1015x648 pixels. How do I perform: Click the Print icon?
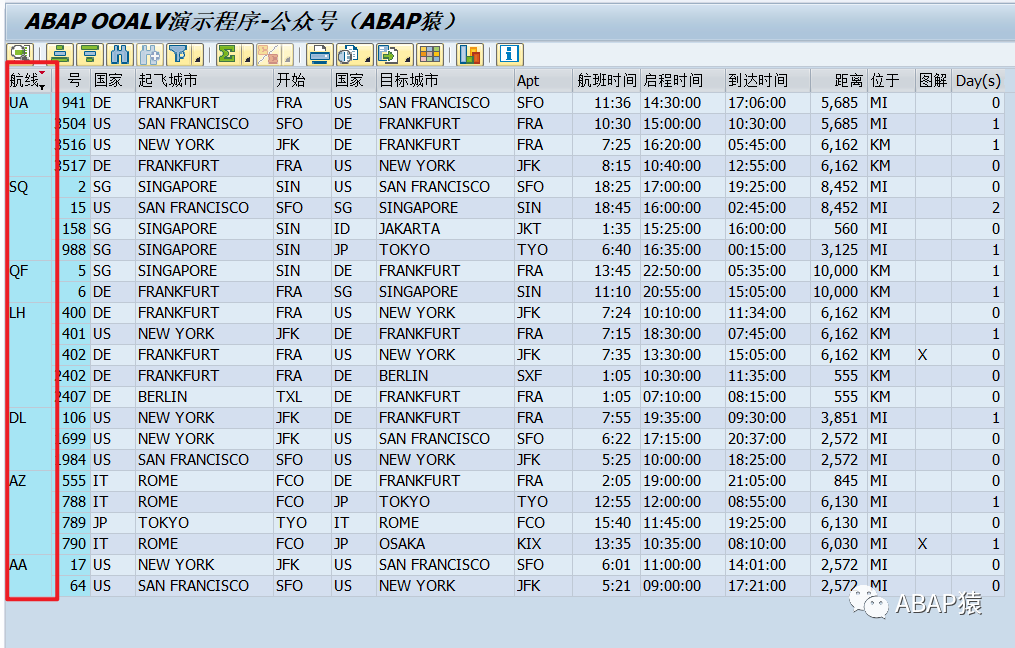(x=320, y=54)
